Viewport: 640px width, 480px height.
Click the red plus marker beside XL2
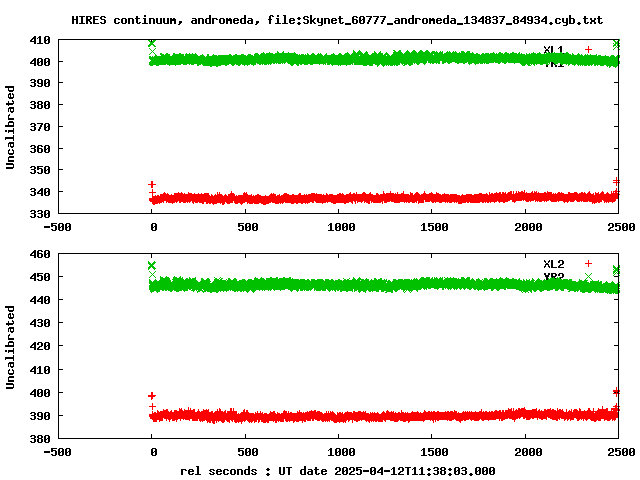click(588, 264)
